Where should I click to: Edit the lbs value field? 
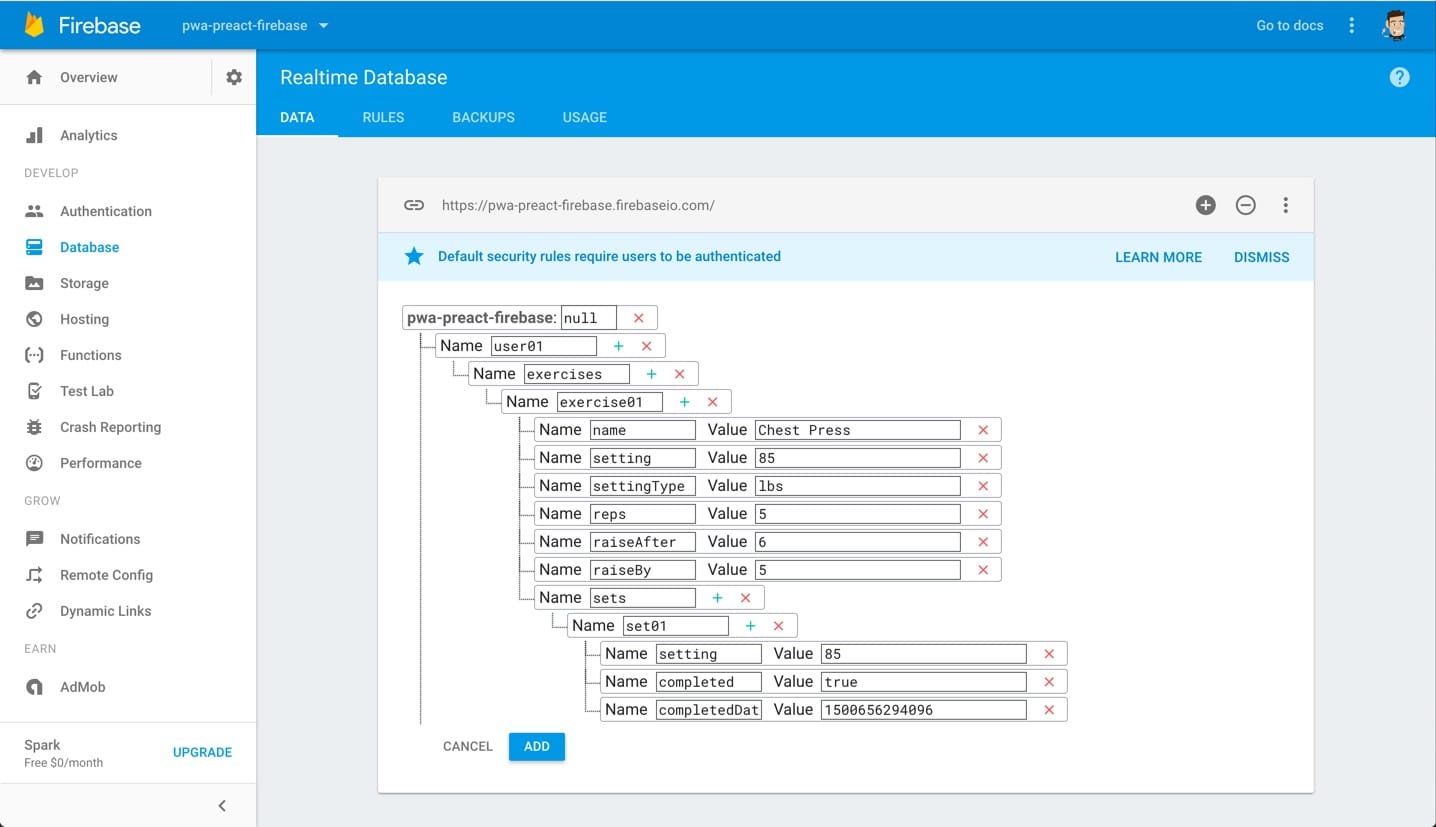point(858,486)
